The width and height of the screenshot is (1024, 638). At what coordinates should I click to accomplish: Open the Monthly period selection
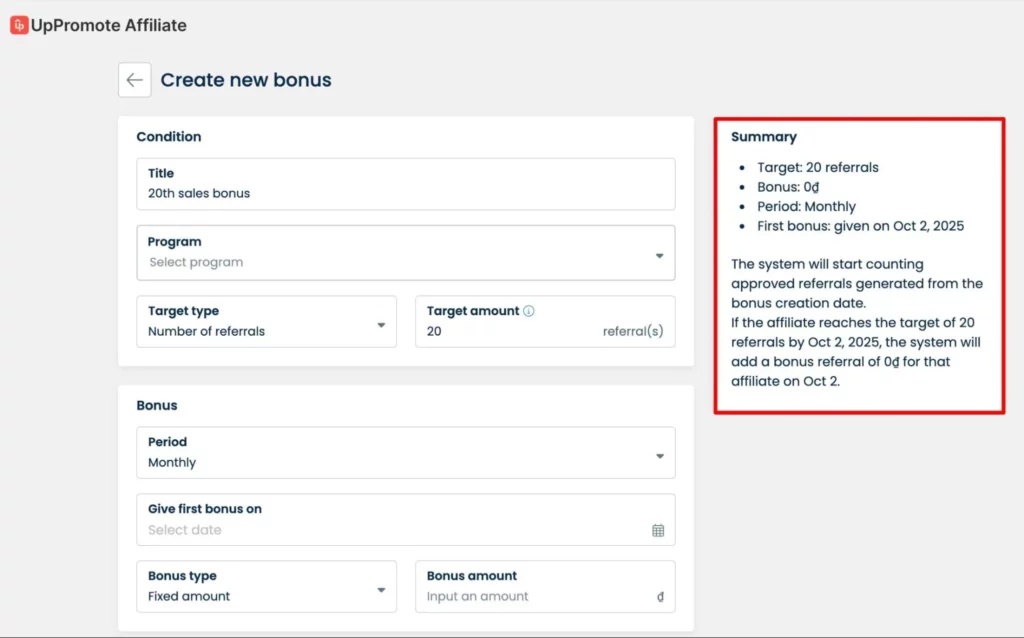(x=172, y=463)
